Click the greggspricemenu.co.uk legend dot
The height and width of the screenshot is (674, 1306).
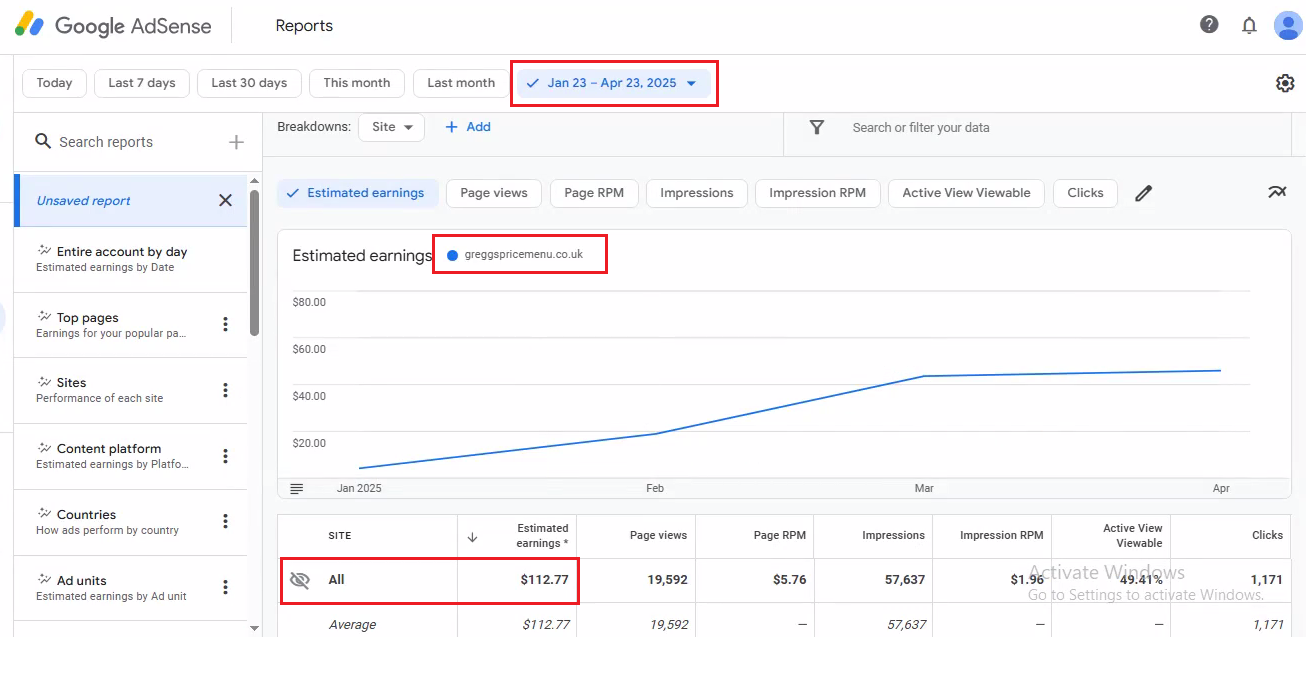point(452,255)
